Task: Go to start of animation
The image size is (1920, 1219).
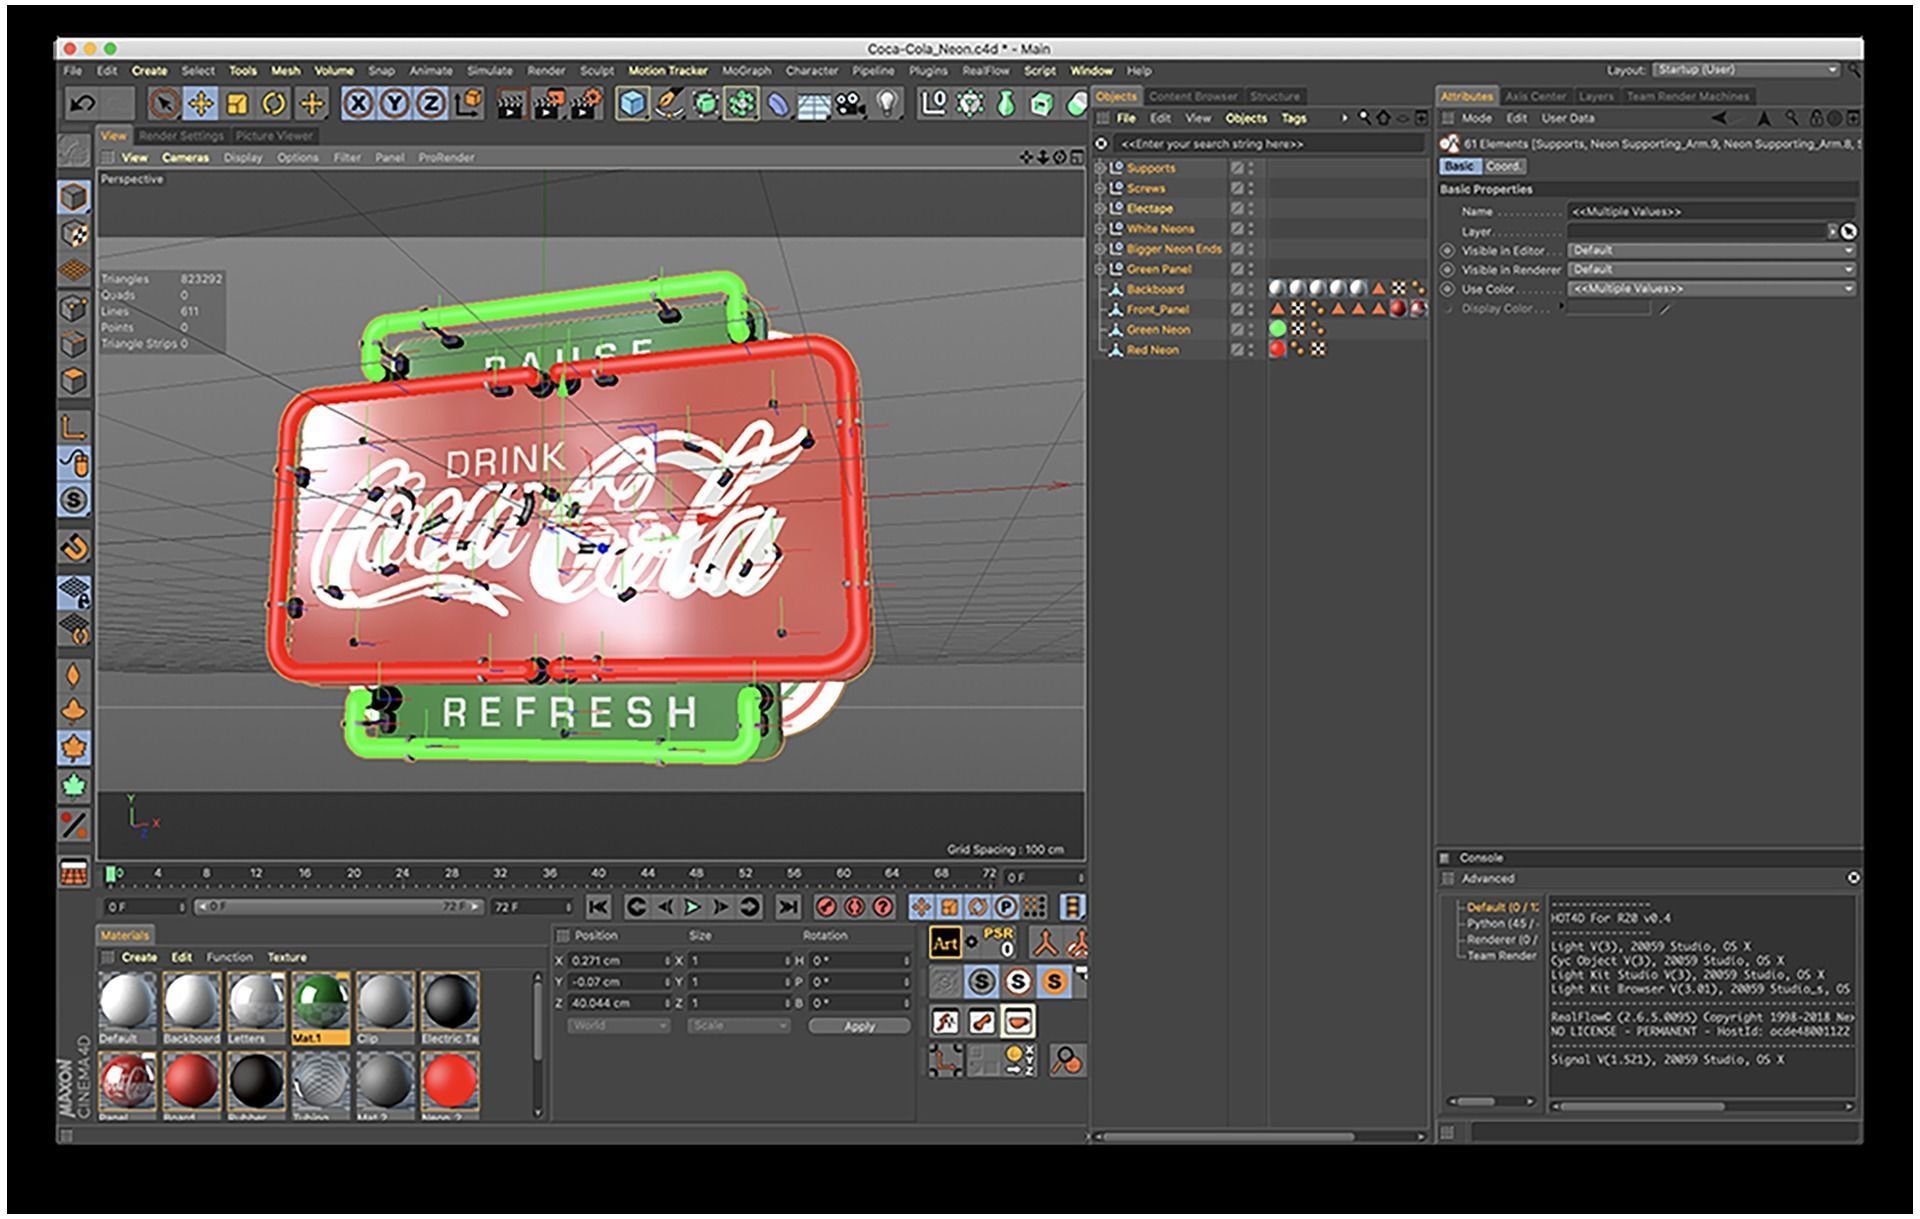Action: click(598, 907)
